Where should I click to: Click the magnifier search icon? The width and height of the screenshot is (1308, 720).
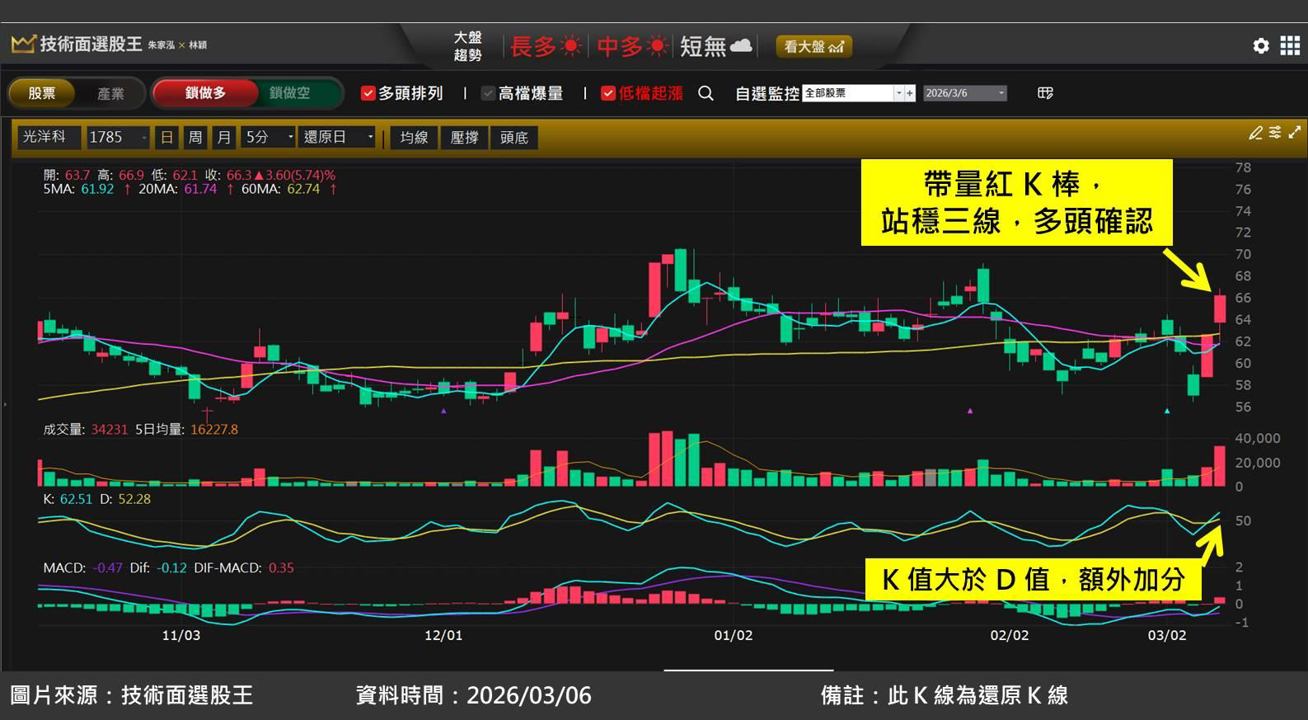click(706, 93)
